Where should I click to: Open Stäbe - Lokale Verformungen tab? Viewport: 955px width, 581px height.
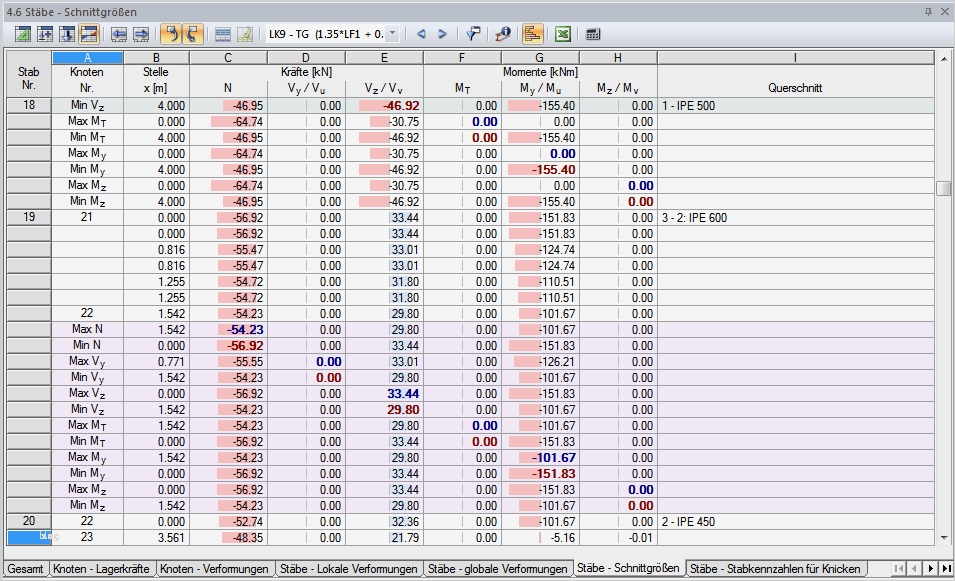(348, 569)
